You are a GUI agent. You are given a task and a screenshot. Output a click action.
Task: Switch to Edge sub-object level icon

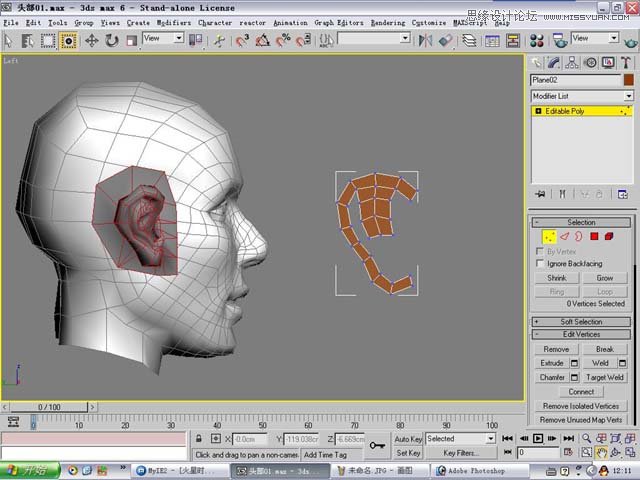coord(564,236)
